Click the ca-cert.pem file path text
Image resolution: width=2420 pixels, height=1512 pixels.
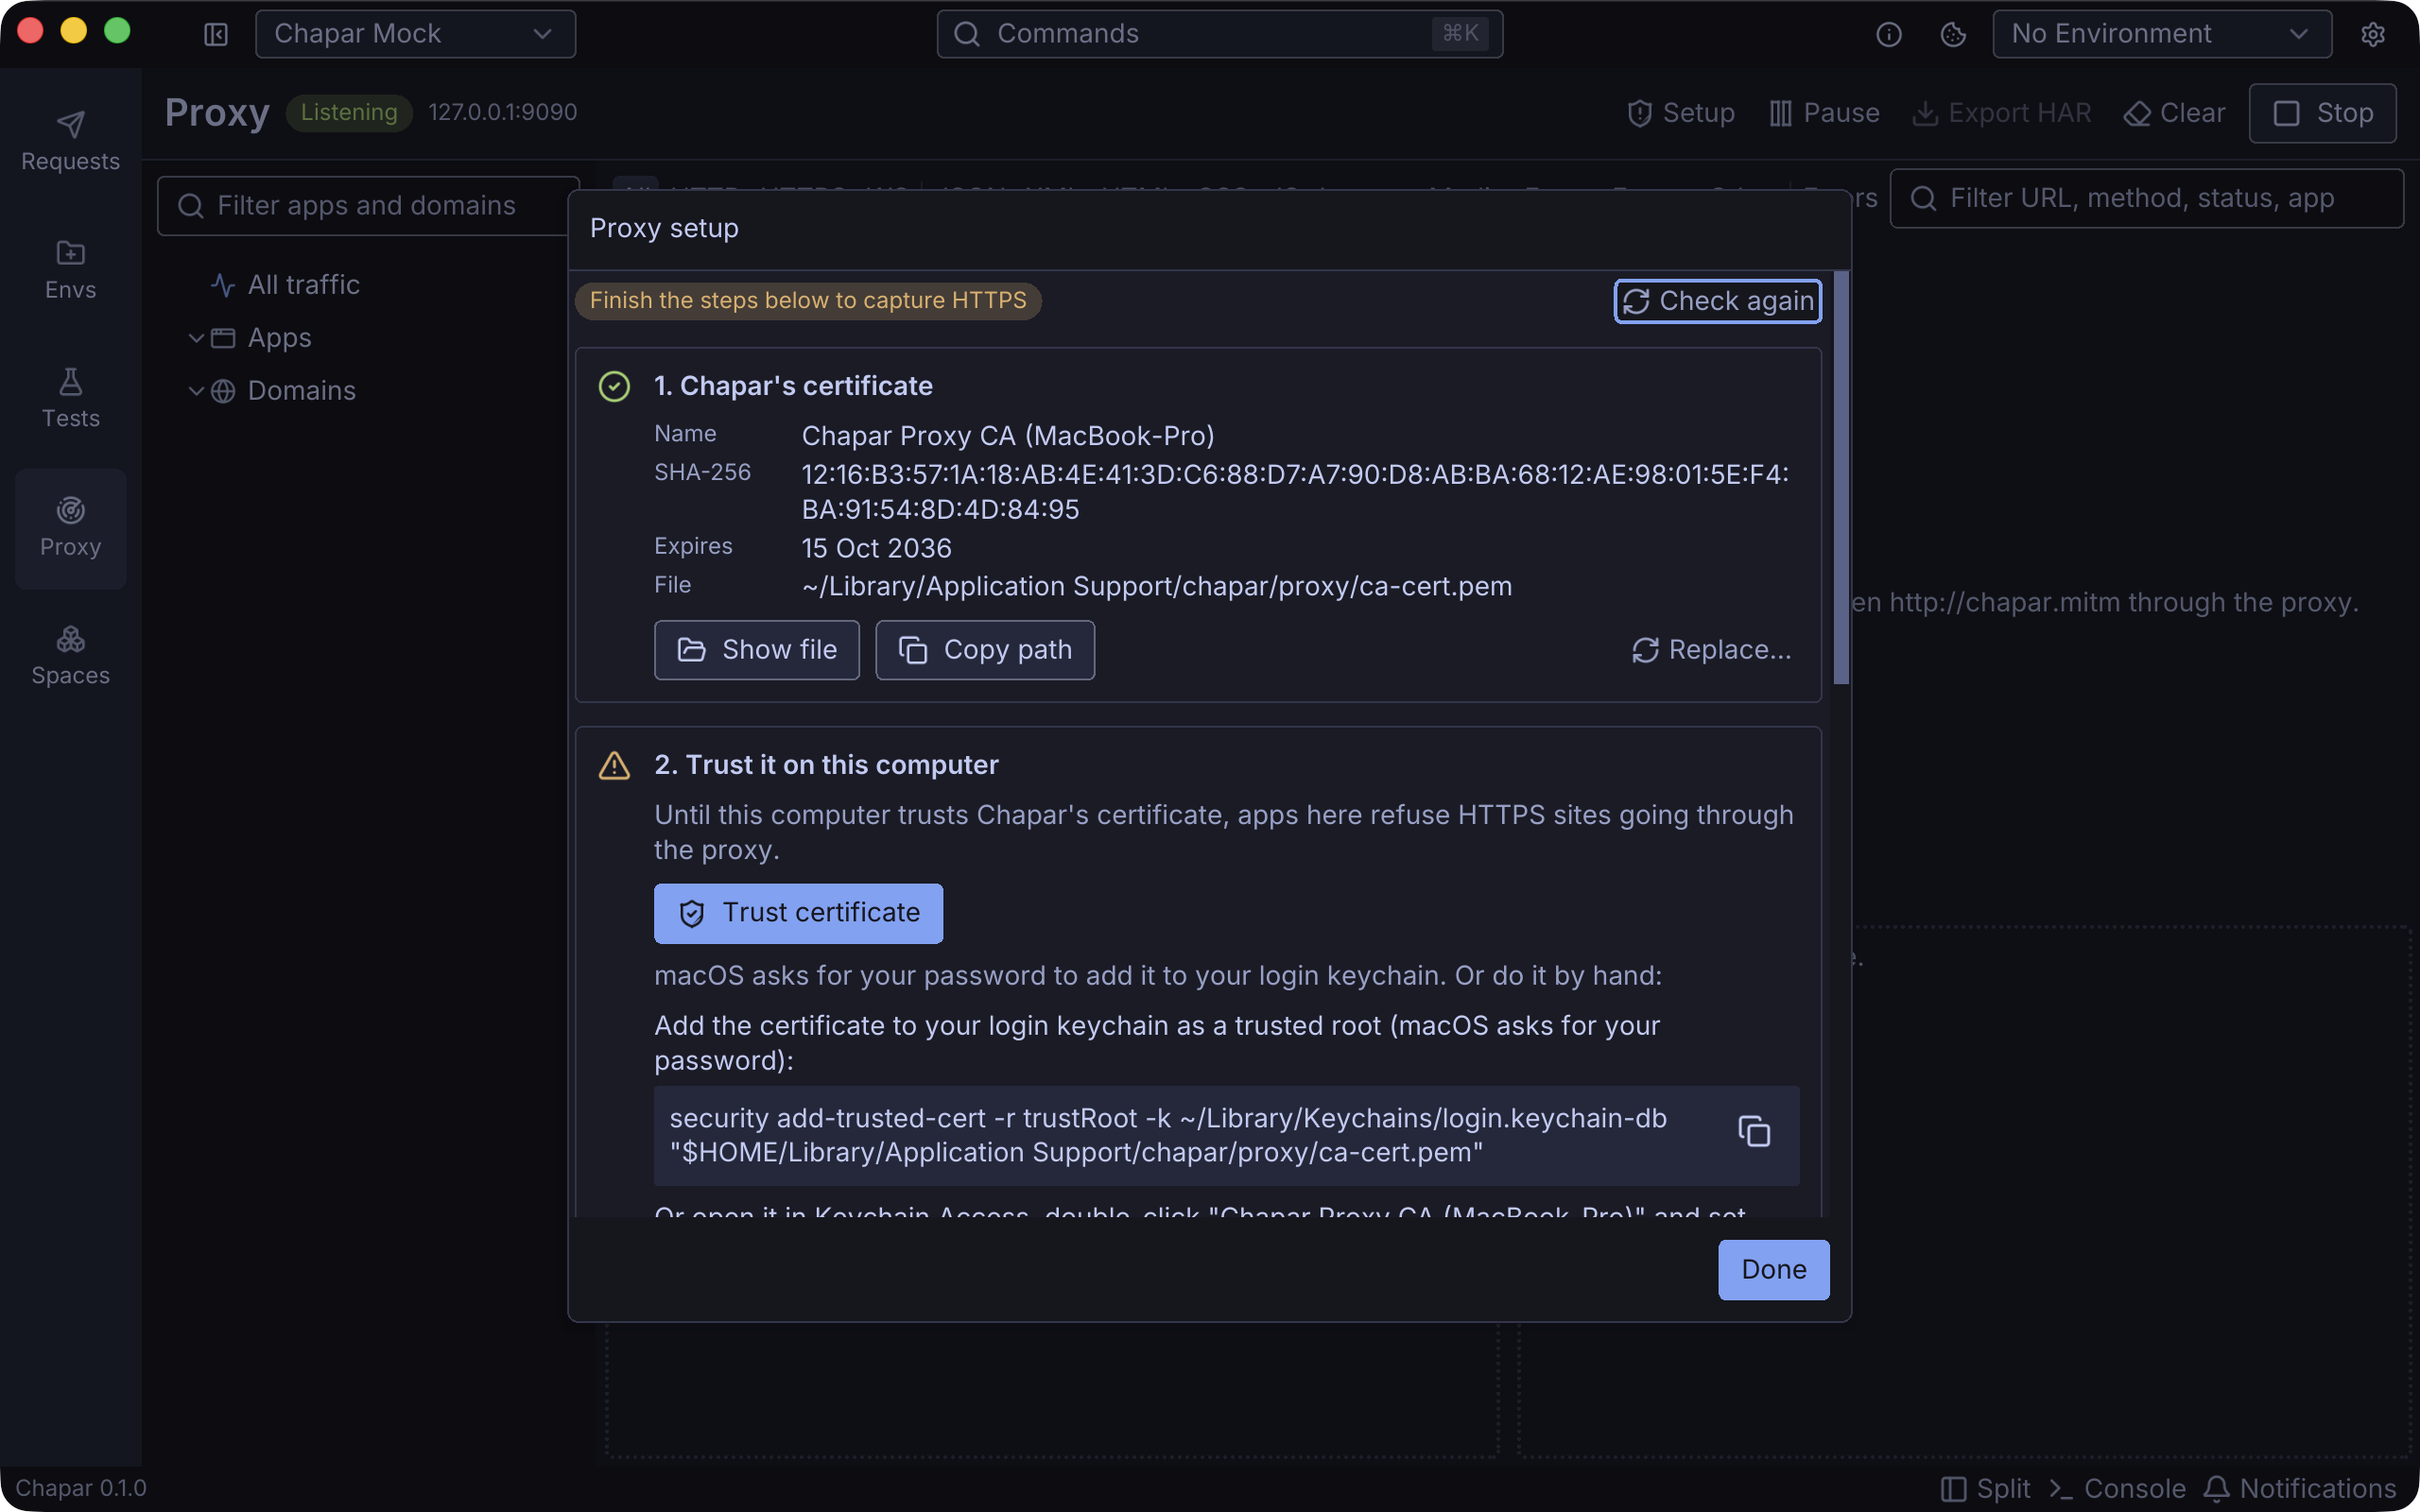(1157, 586)
